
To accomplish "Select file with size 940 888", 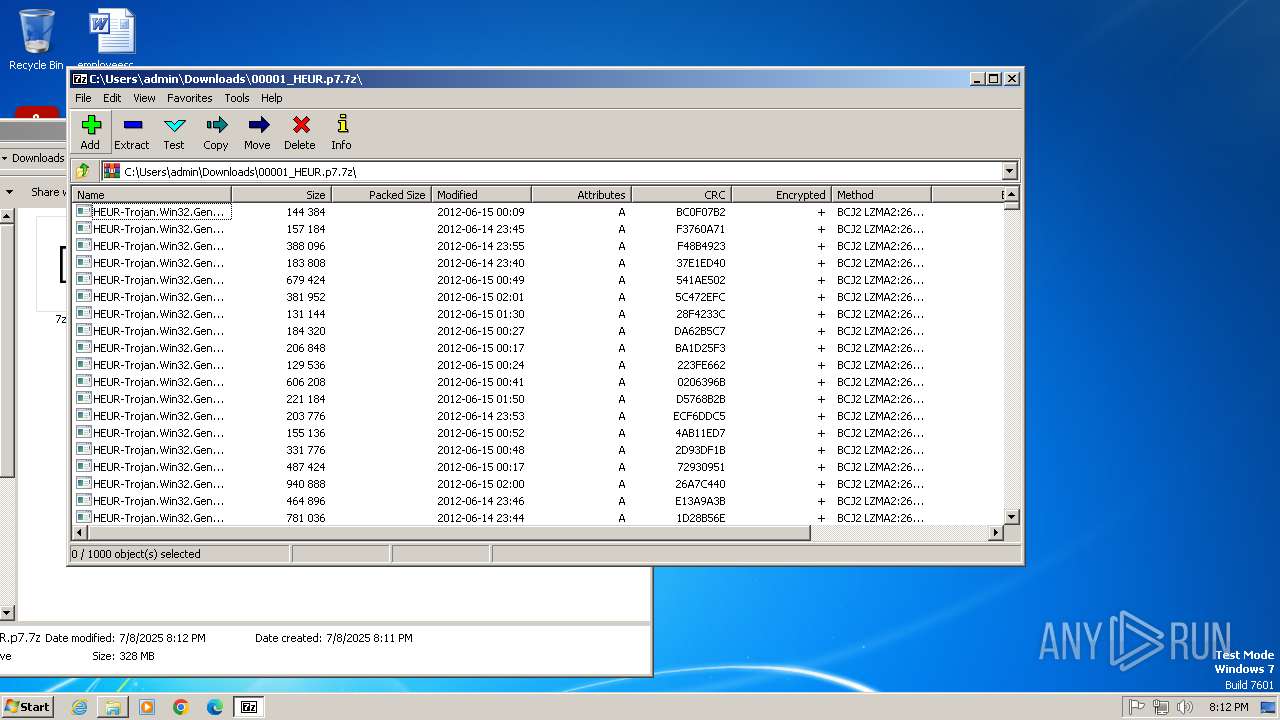I will coord(538,484).
